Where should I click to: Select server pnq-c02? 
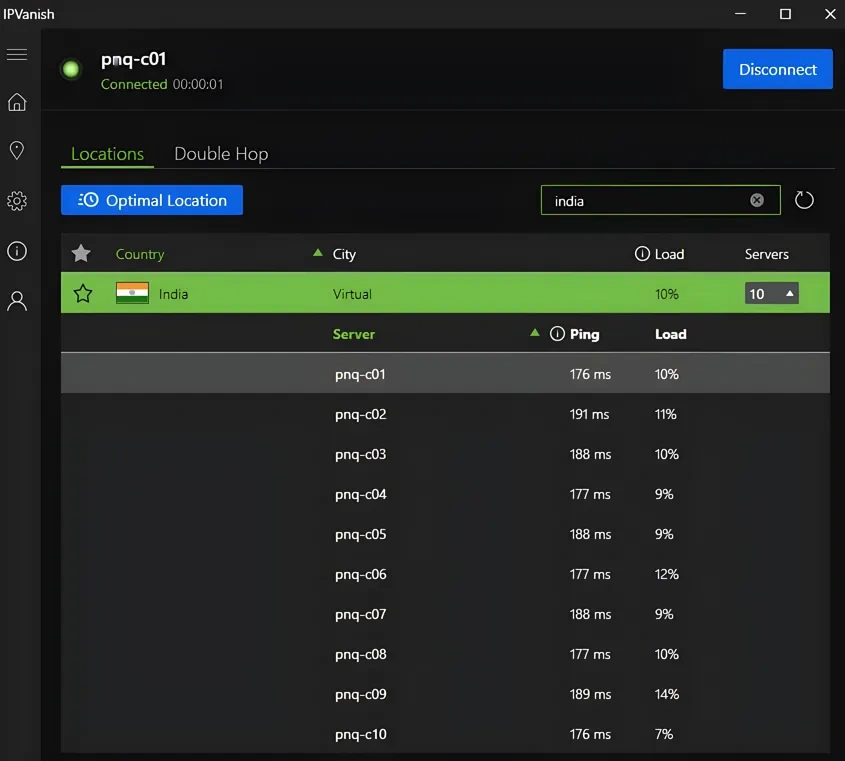445,413
